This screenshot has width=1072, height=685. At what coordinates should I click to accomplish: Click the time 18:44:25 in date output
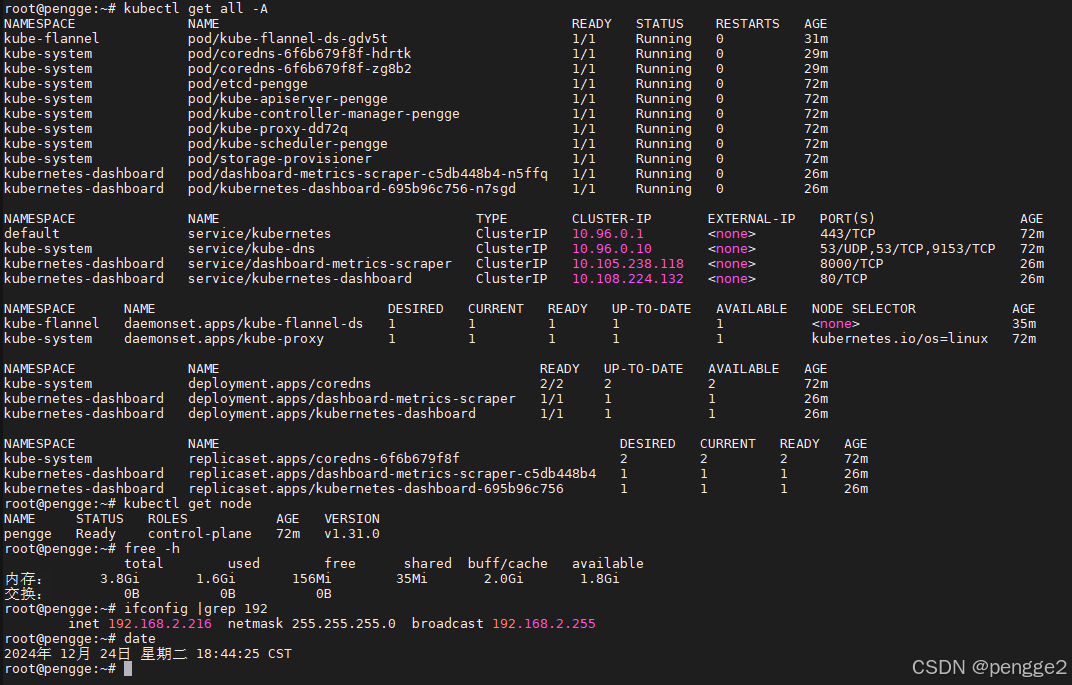[228, 655]
